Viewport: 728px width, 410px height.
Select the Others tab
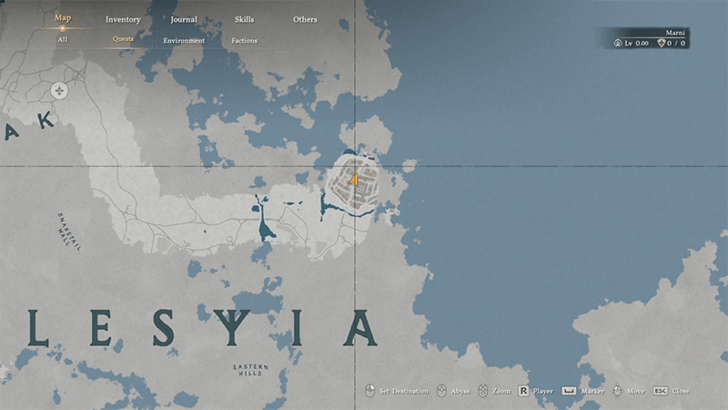coord(305,19)
